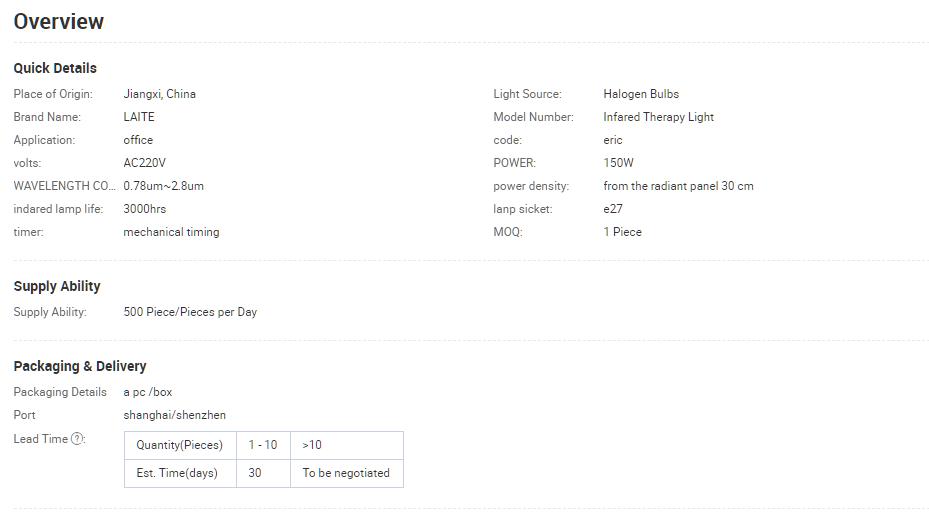929x531 pixels.
Task: Click the AC220V volts value
Action: [145, 163]
